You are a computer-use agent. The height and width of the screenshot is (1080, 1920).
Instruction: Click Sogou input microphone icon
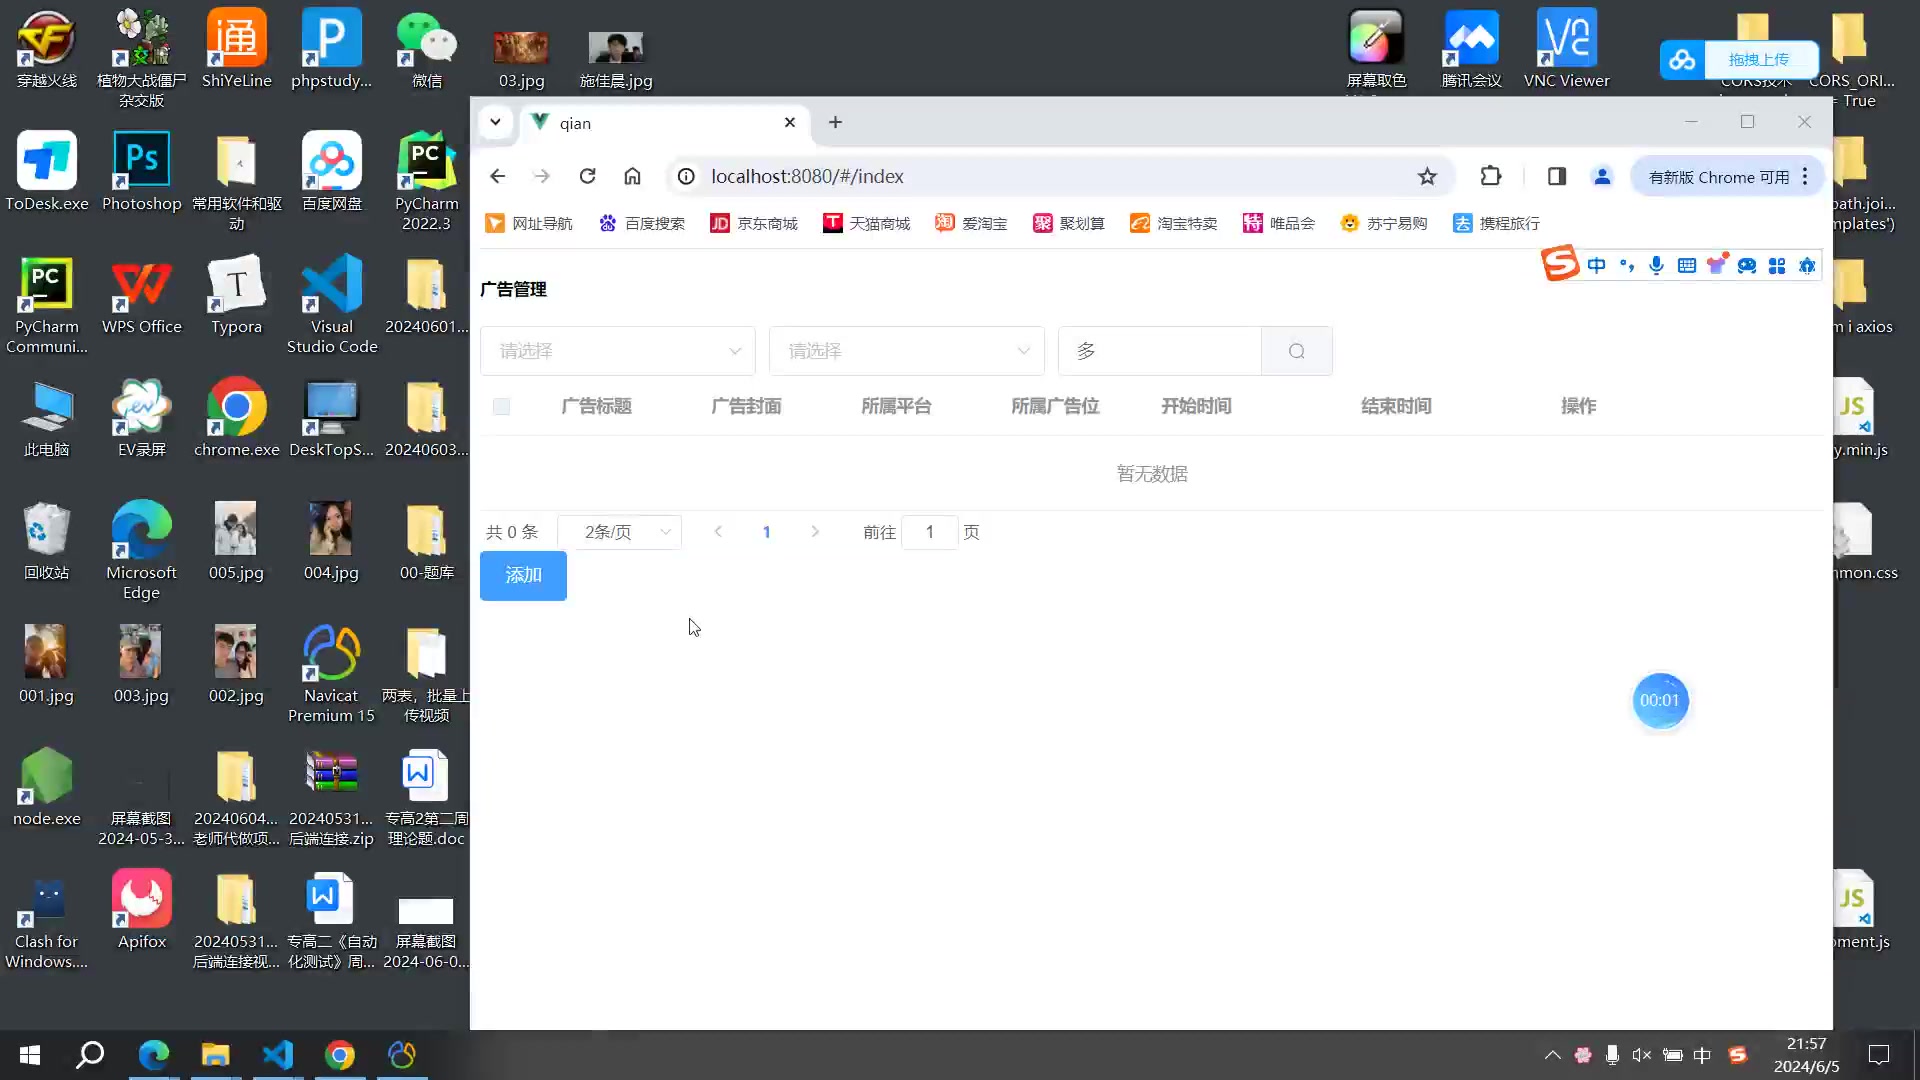[x=1656, y=265]
